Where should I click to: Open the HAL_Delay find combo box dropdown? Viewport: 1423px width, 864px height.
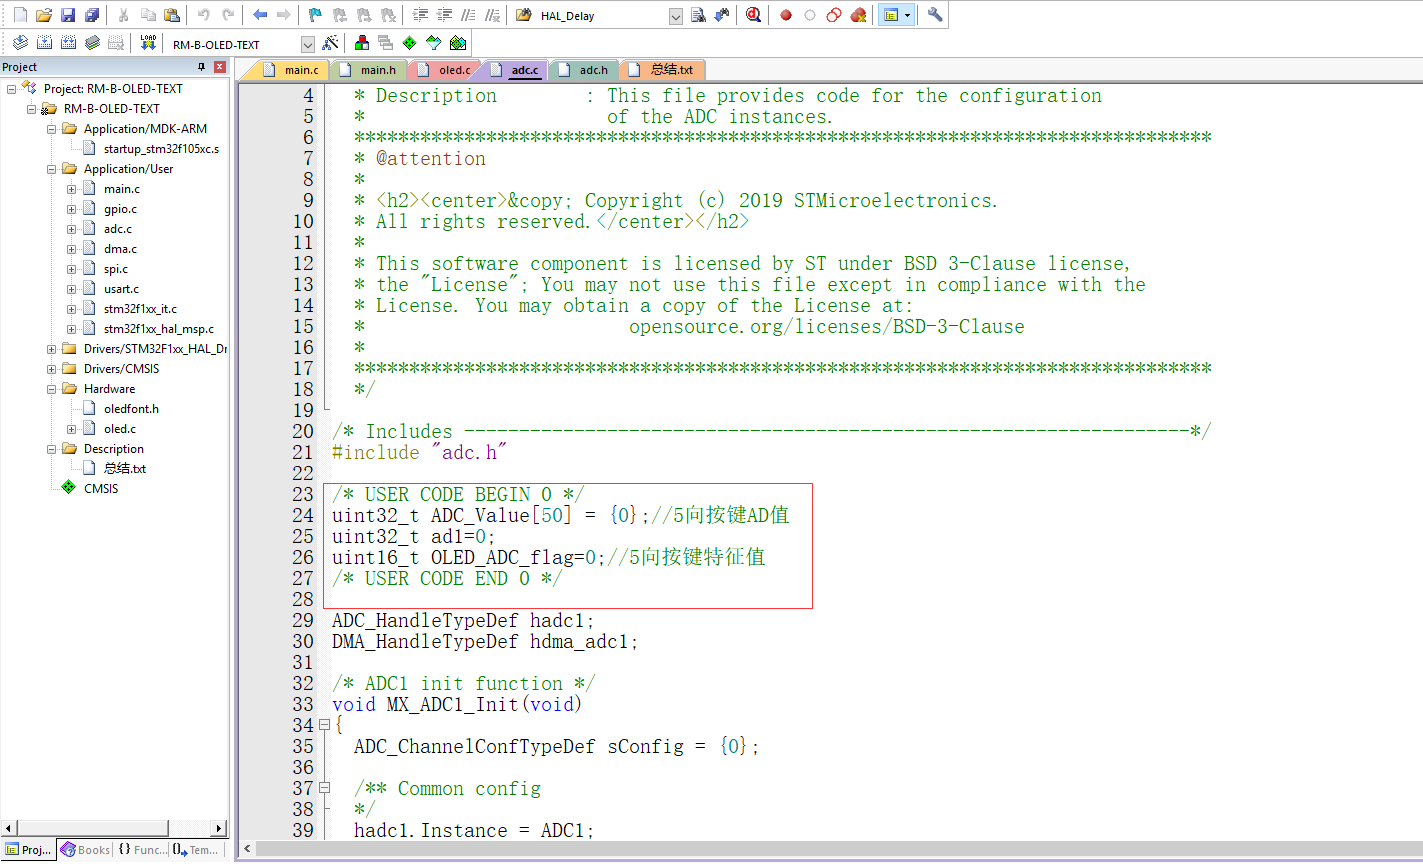pyautogui.click(x=675, y=16)
